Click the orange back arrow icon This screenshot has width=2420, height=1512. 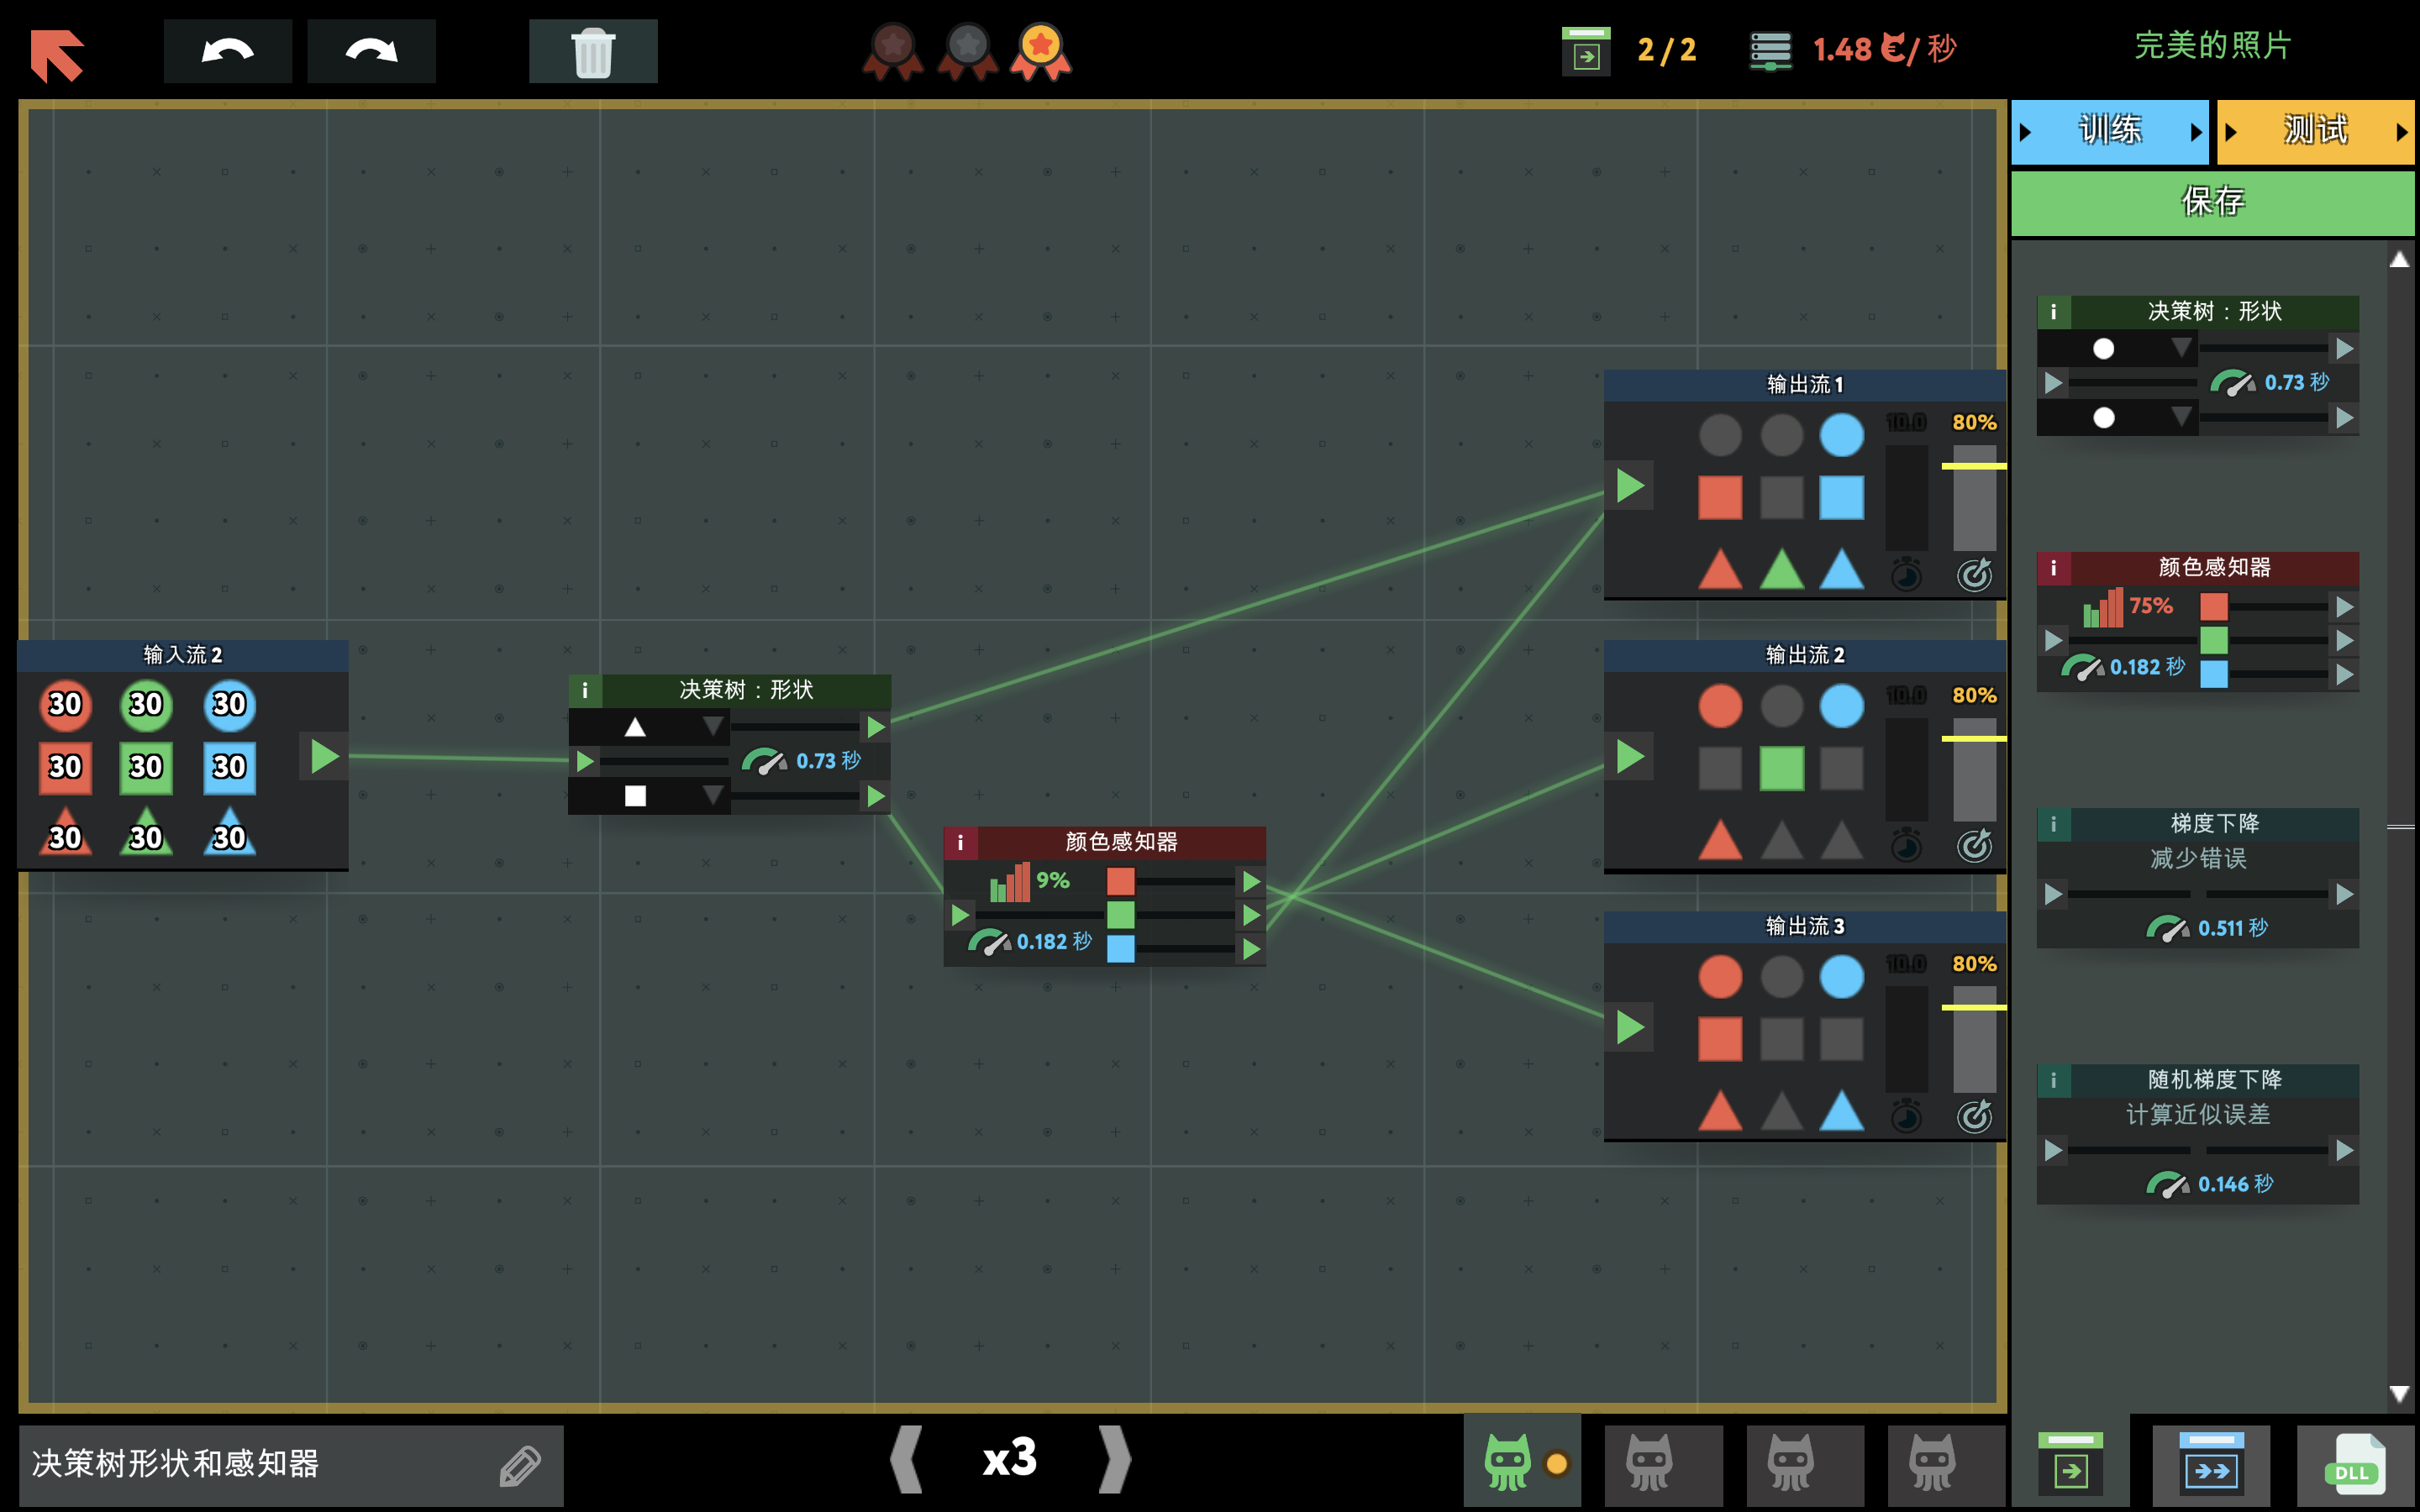[57, 54]
